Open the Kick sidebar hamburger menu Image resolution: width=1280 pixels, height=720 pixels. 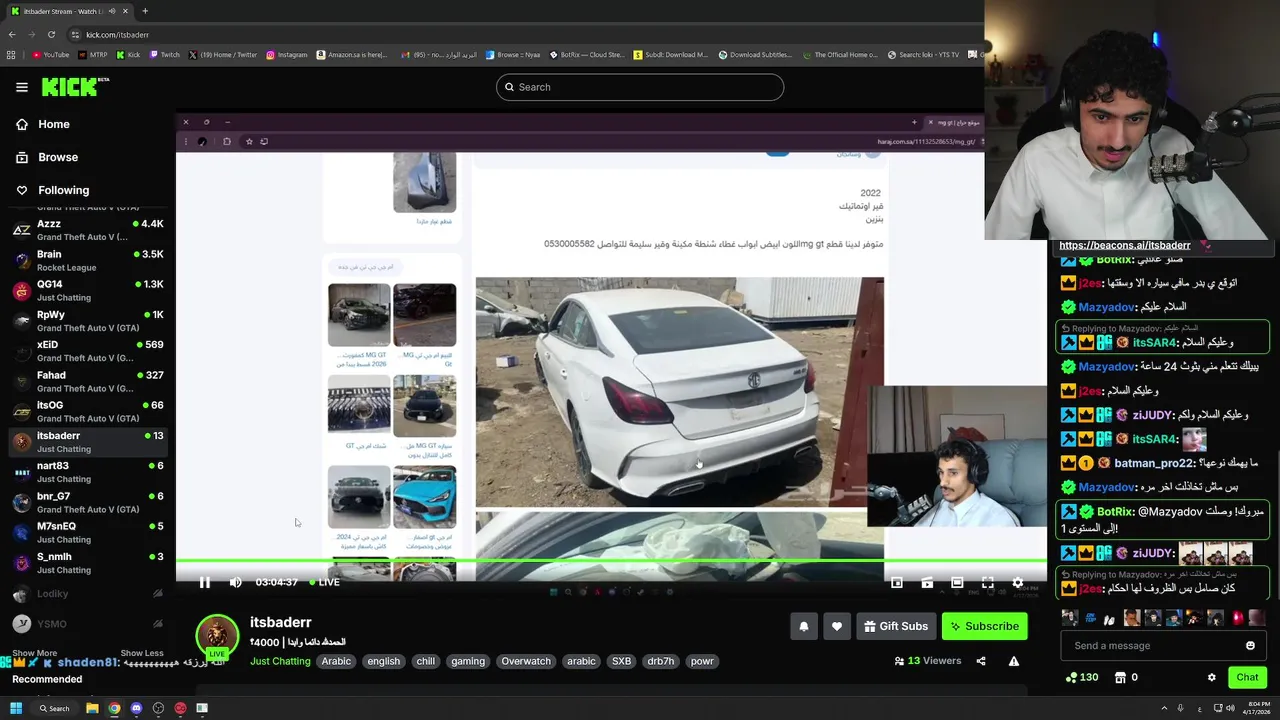pyautogui.click(x=22, y=87)
